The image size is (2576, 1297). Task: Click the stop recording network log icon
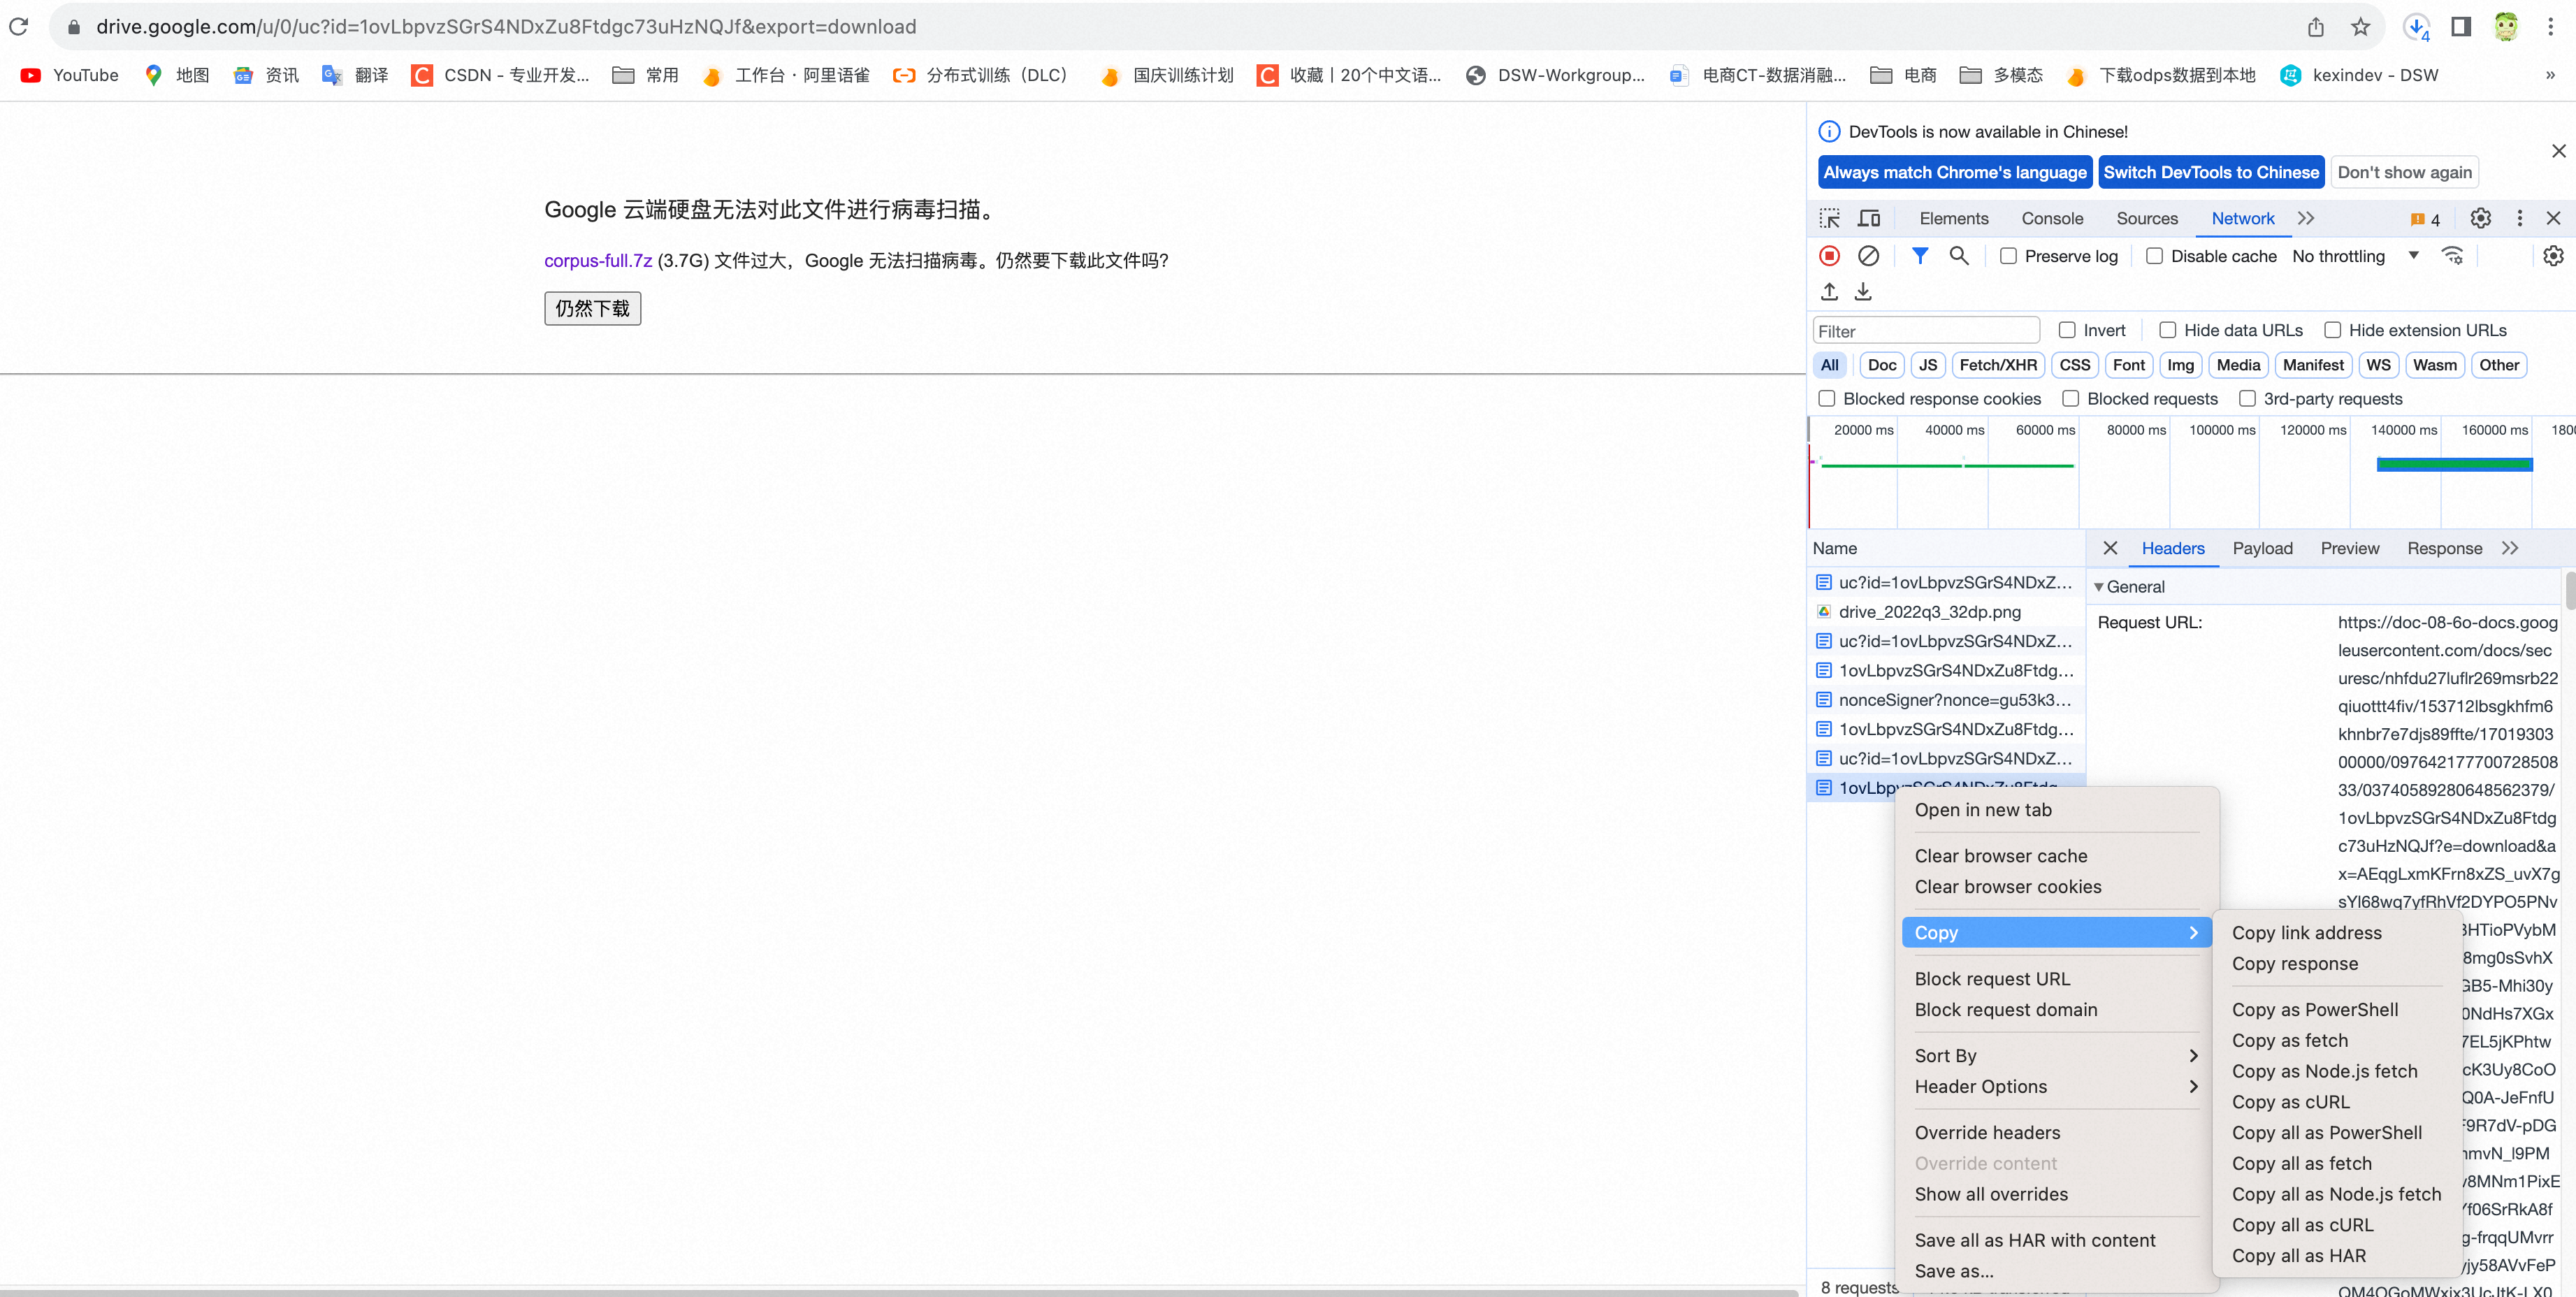[1829, 256]
